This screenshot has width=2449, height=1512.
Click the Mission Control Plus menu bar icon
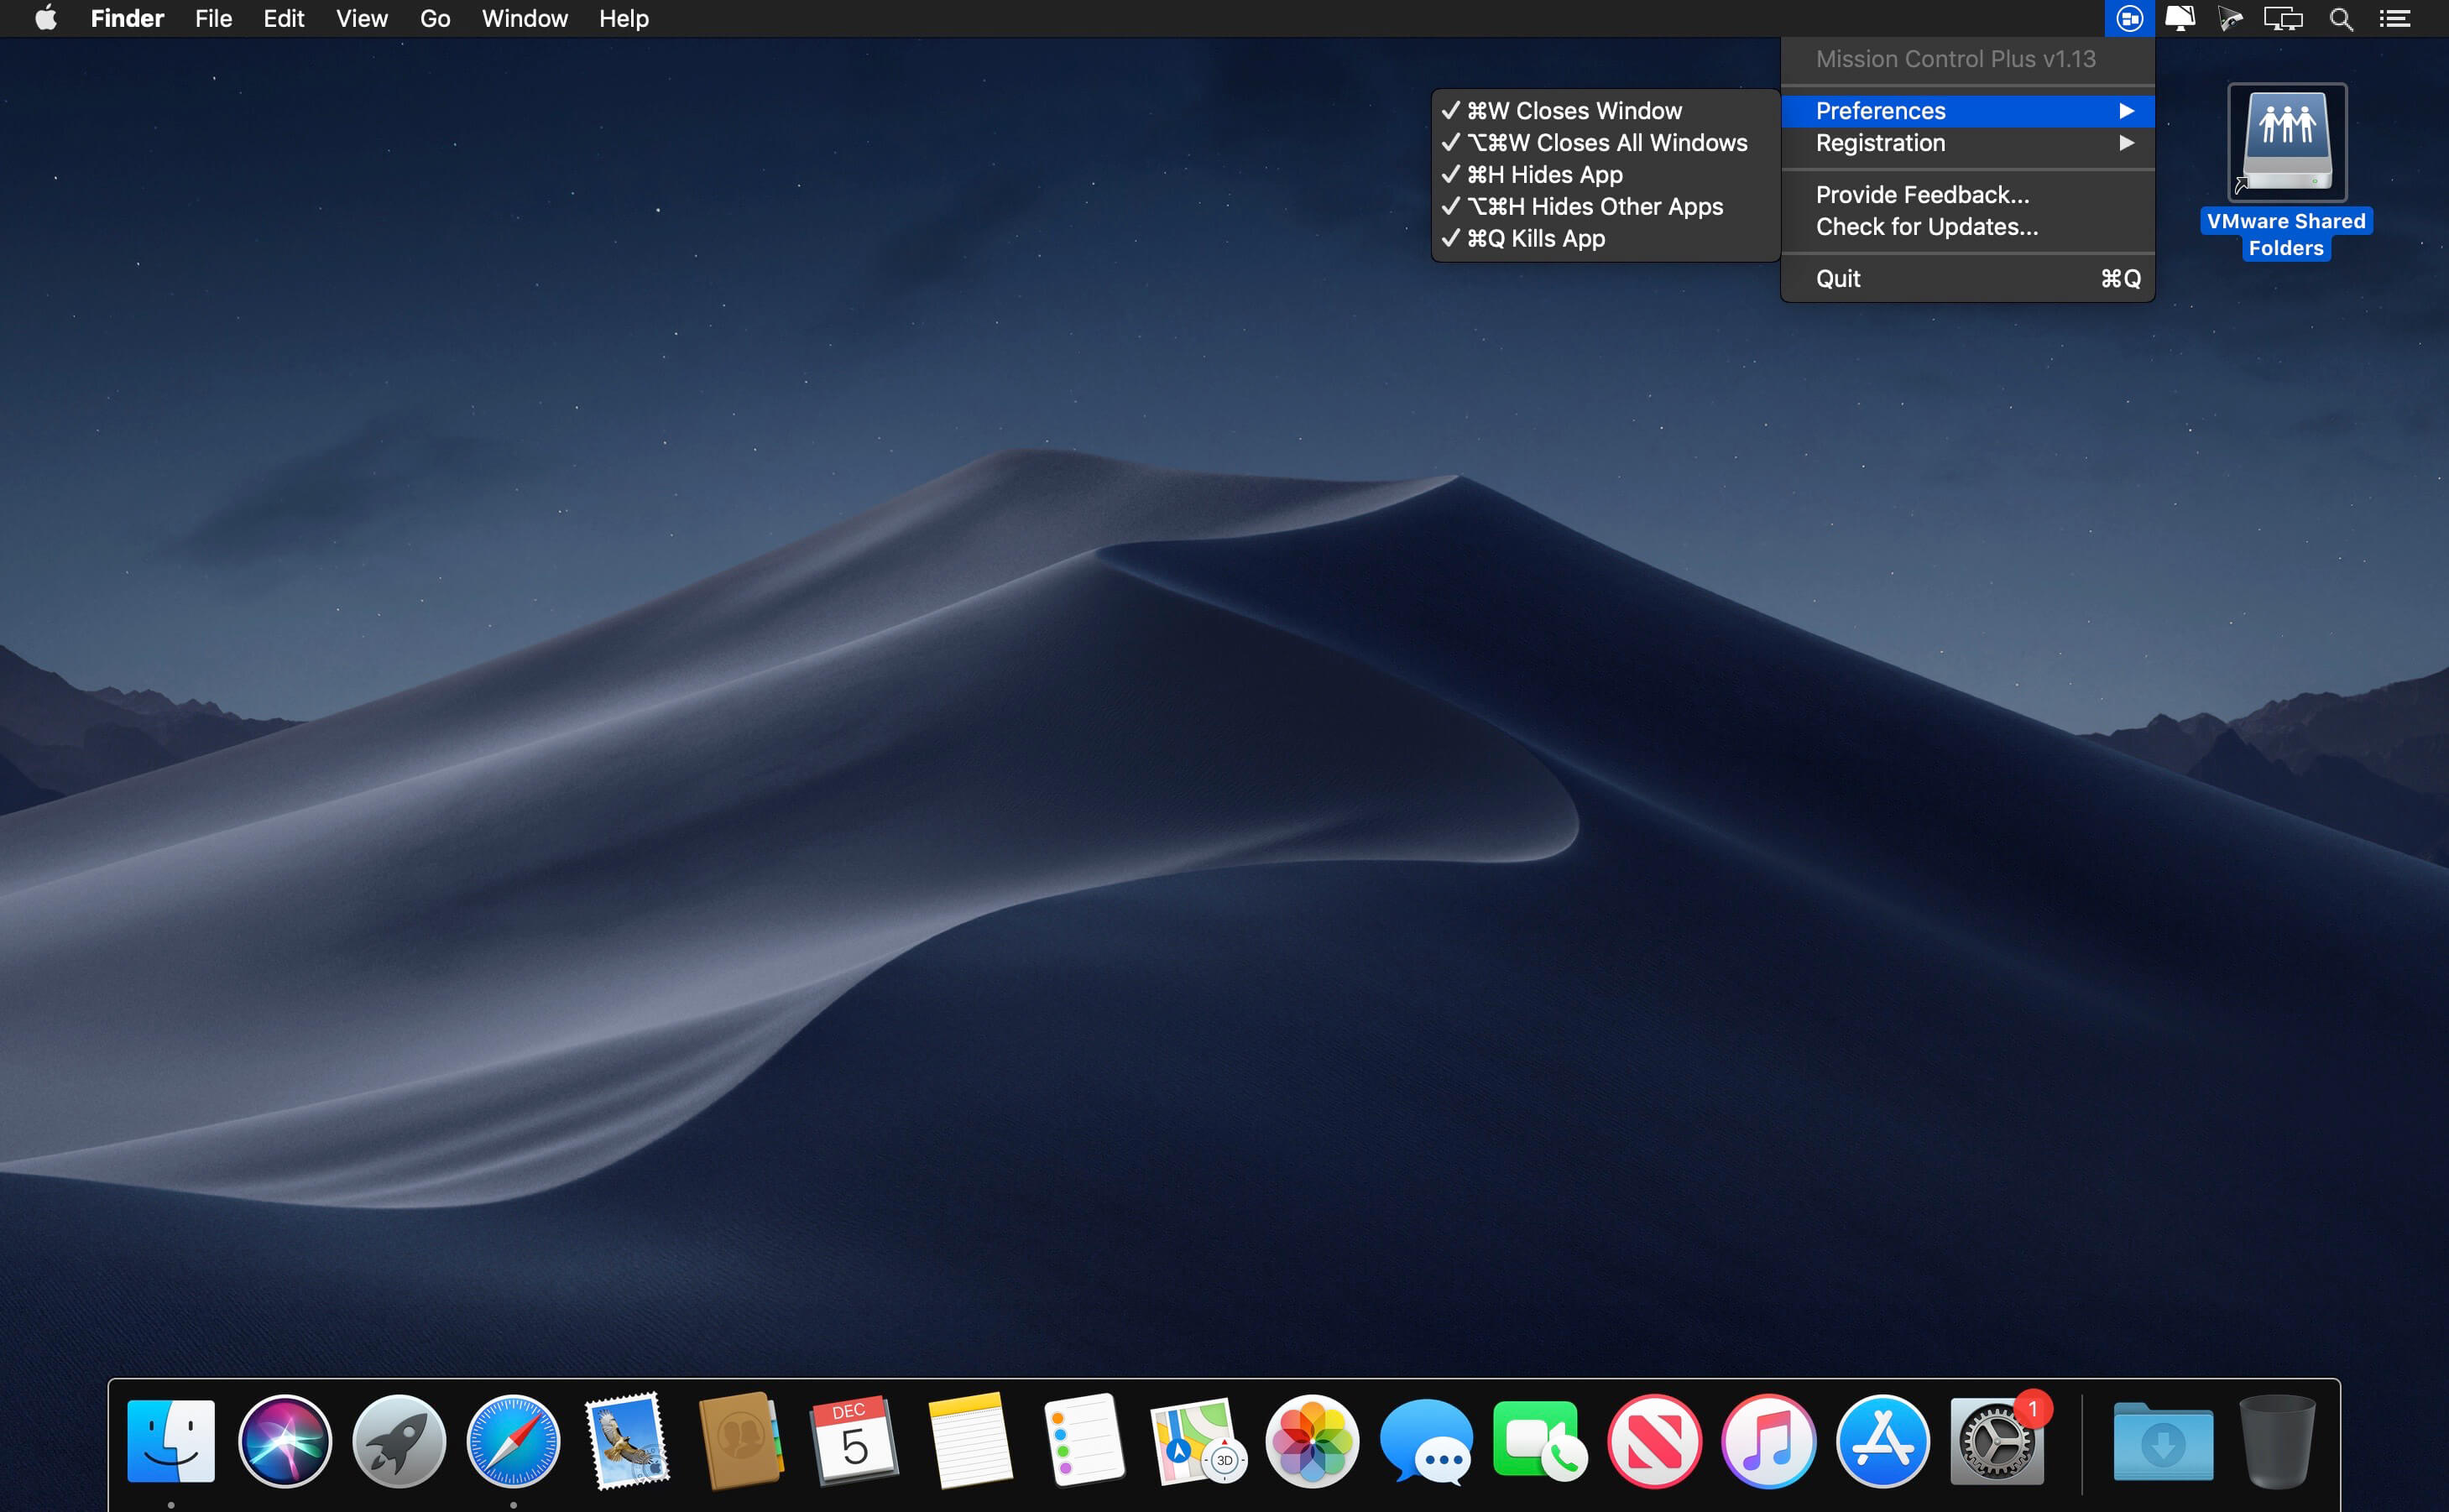(2129, 18)
